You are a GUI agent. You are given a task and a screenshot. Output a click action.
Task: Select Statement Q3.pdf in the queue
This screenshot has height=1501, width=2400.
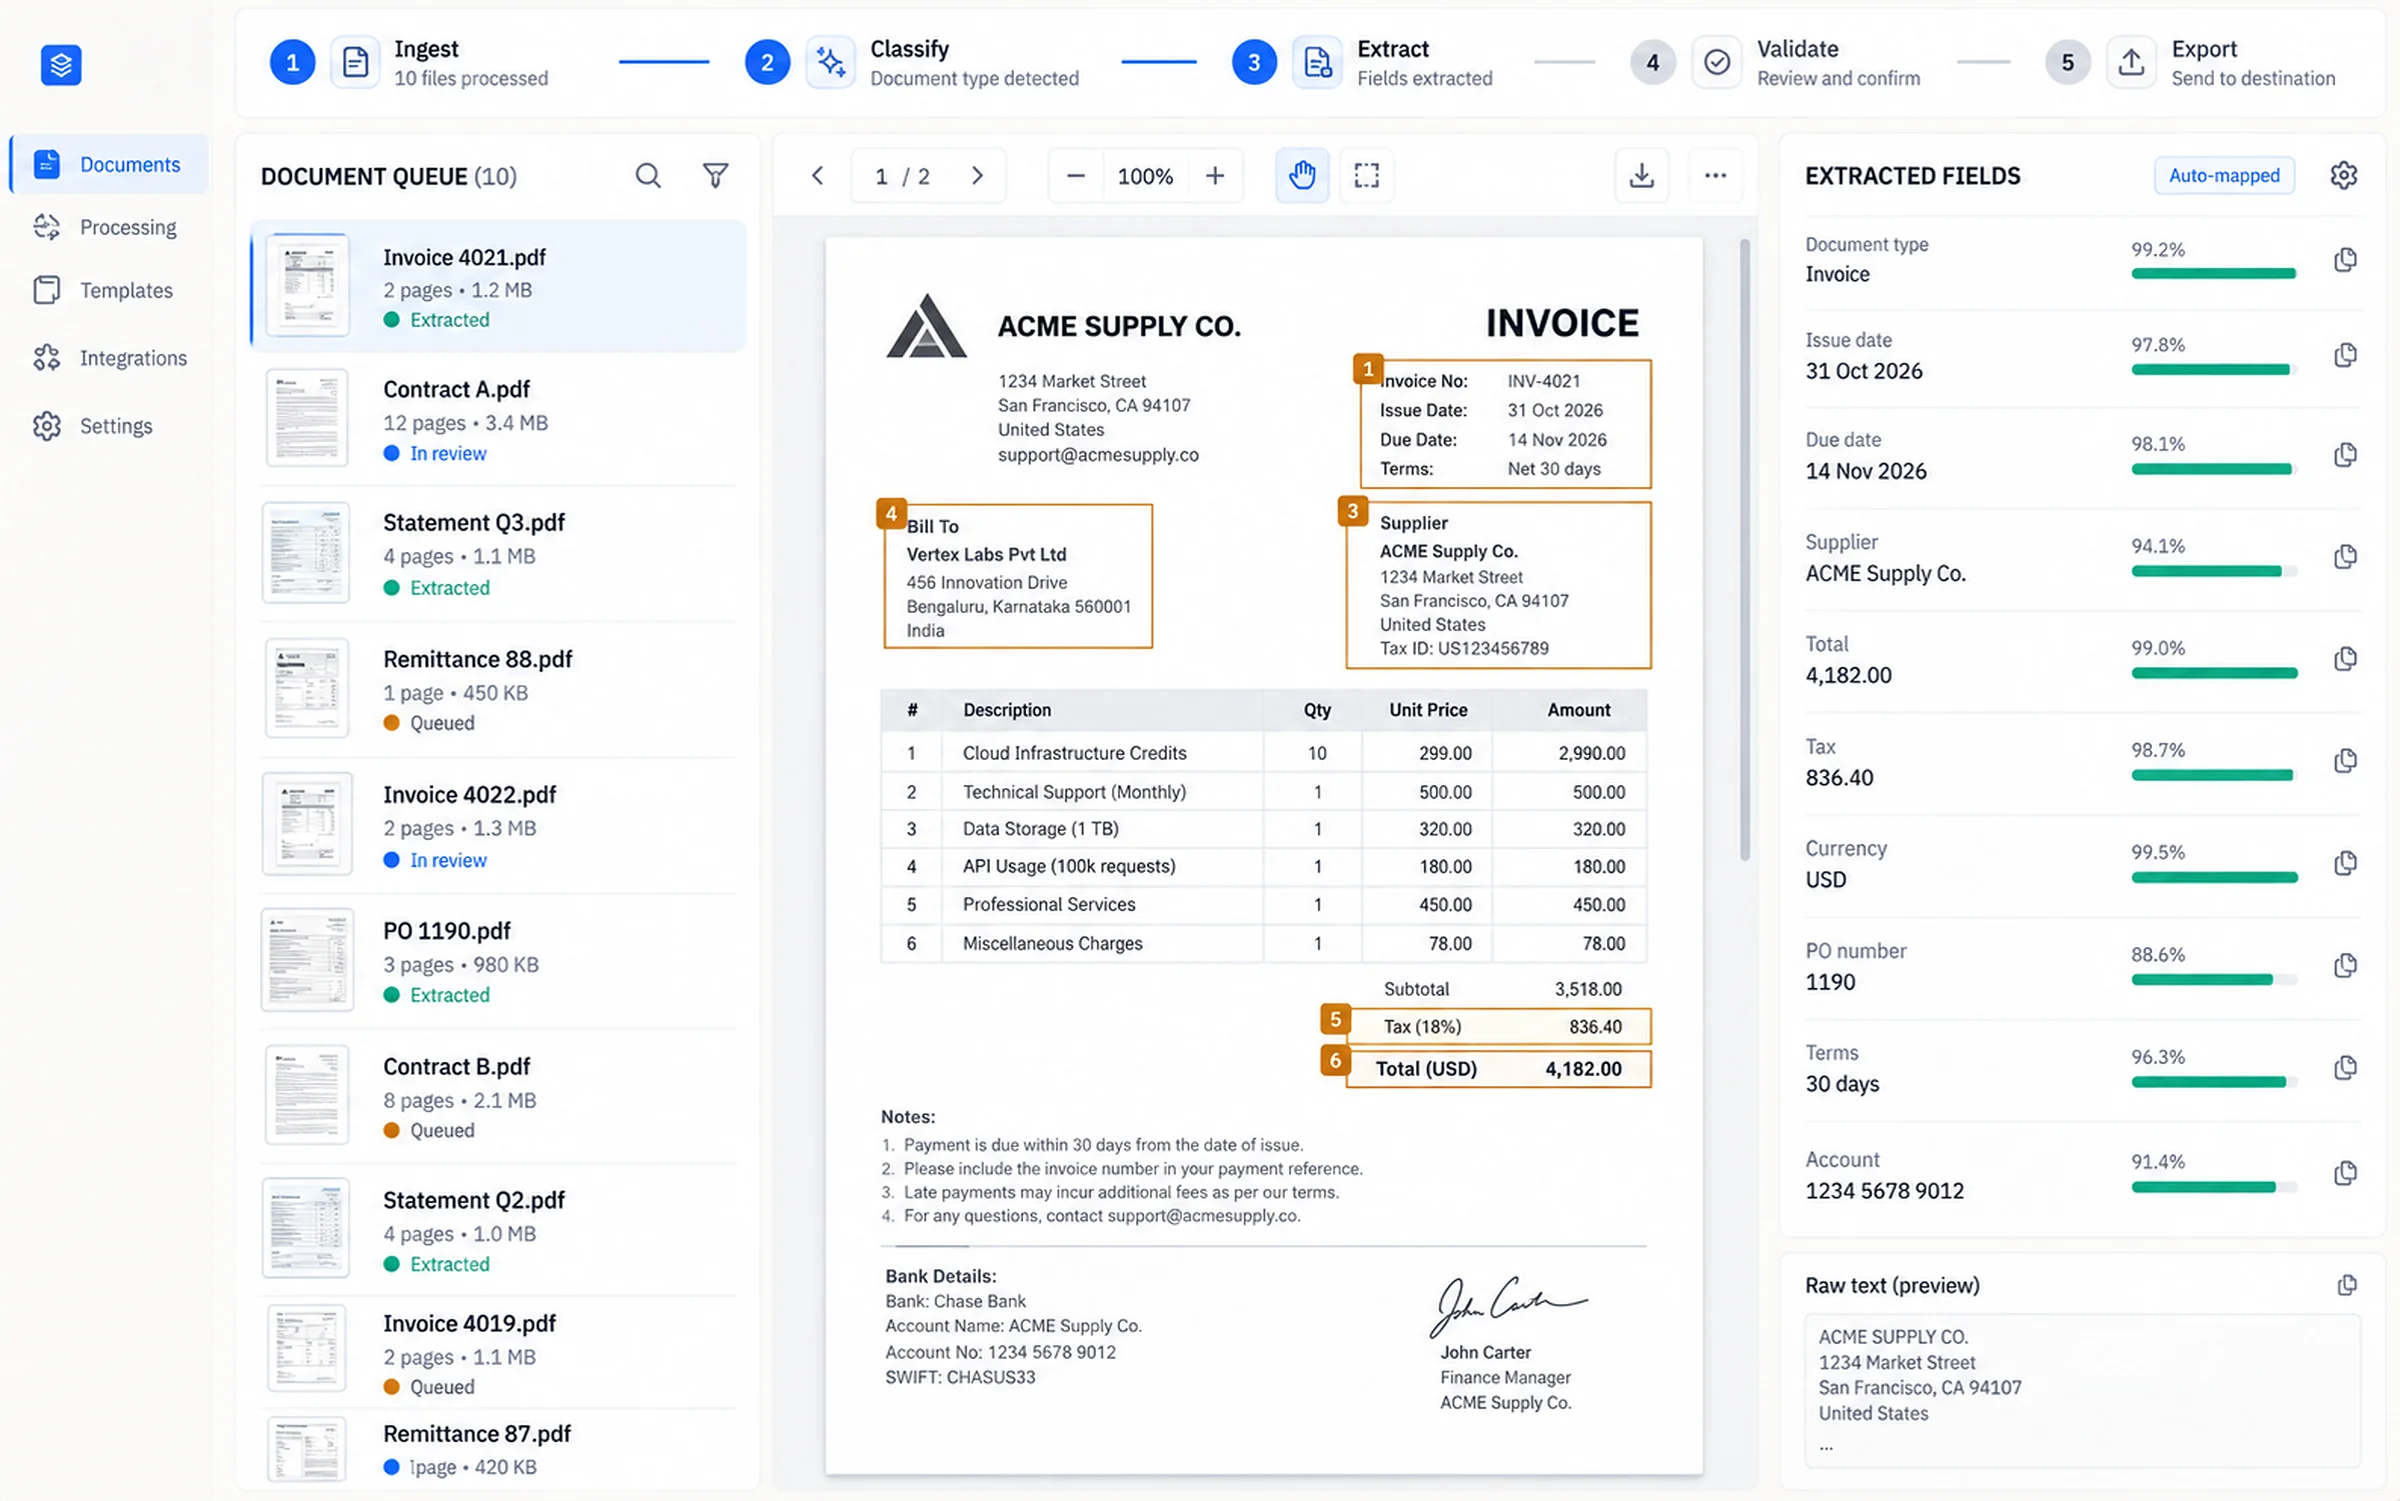498,554
